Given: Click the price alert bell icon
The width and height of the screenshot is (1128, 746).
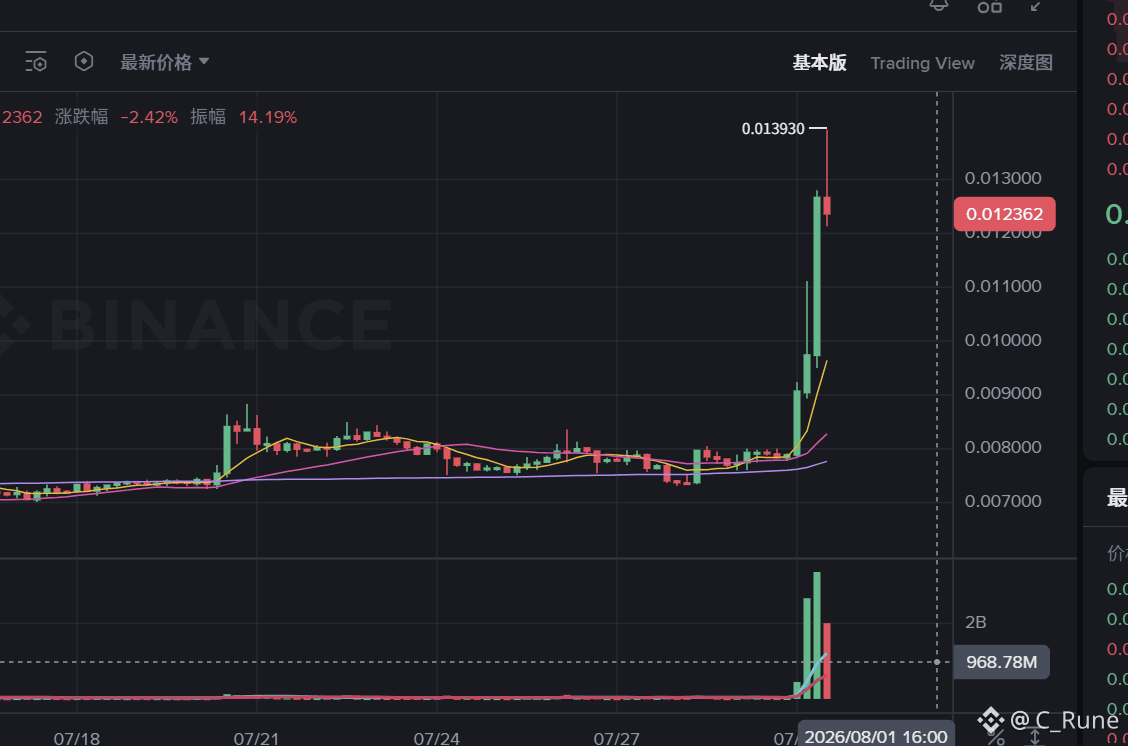Looking at the screenshot, I should point(939,6).
